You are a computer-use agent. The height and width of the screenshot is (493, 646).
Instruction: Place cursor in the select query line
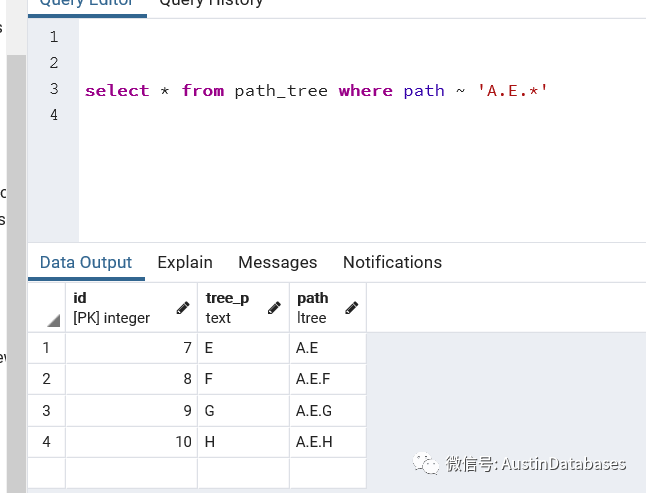[x=316, y=91]
